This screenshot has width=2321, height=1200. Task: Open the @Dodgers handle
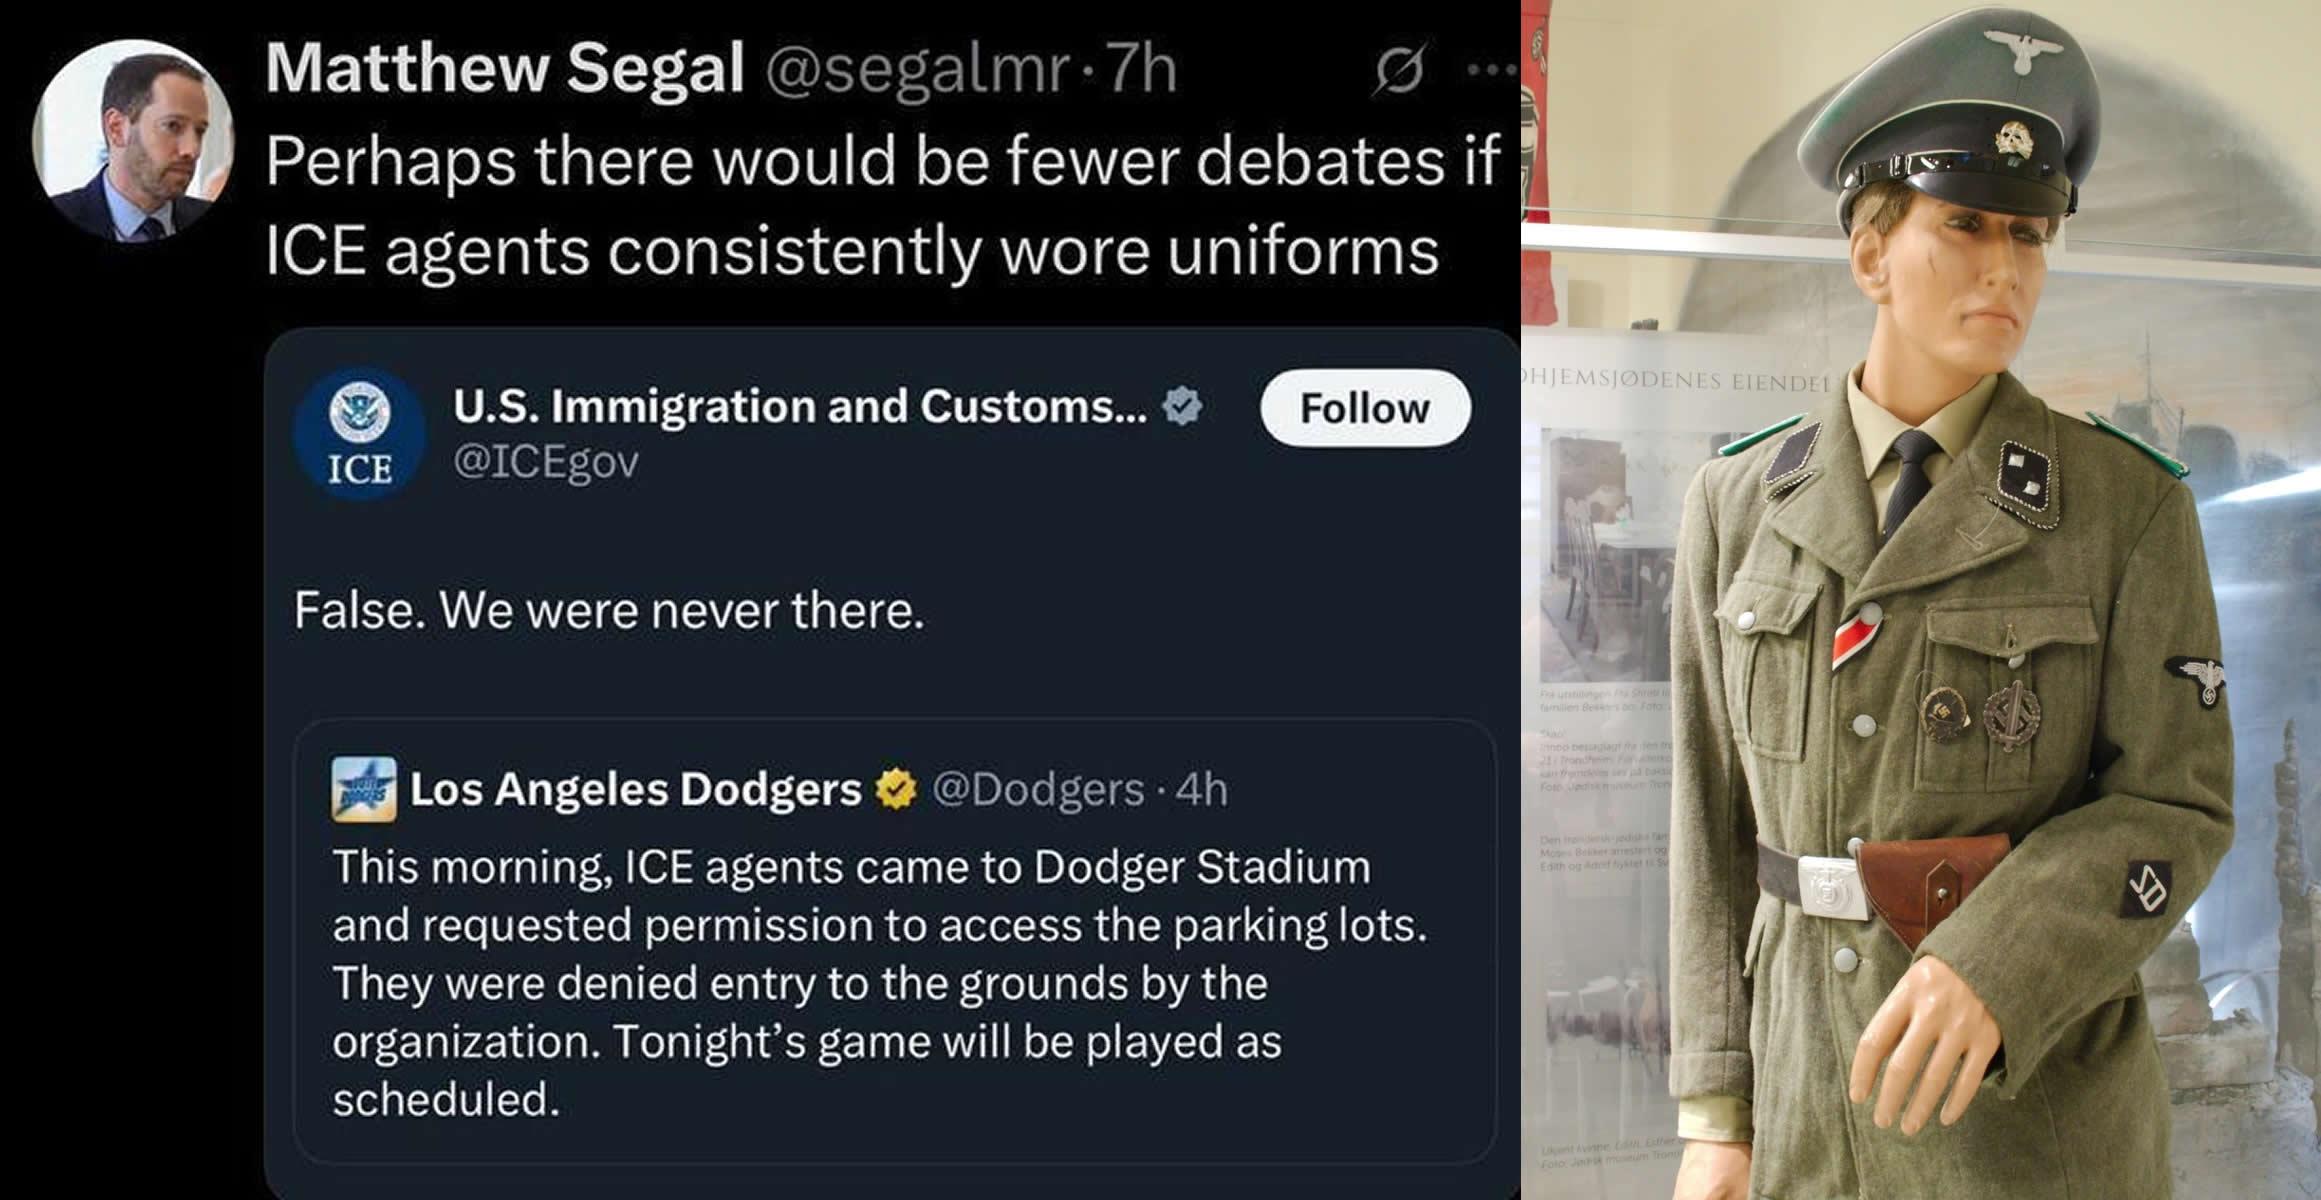[1038, 790]
